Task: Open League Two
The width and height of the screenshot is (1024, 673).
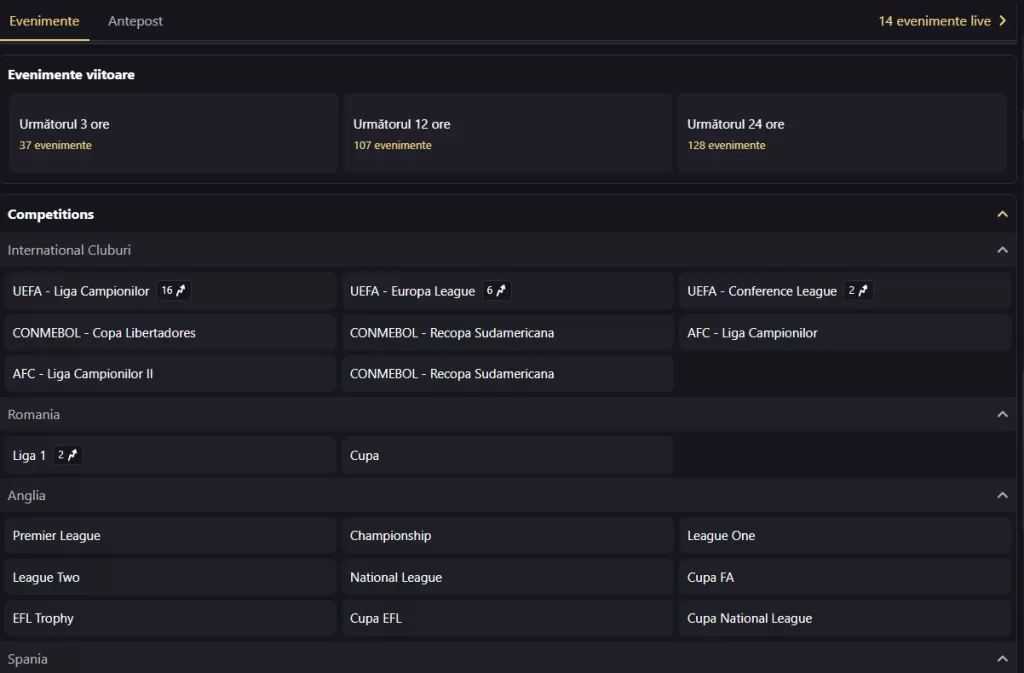Action: point(170,578)
